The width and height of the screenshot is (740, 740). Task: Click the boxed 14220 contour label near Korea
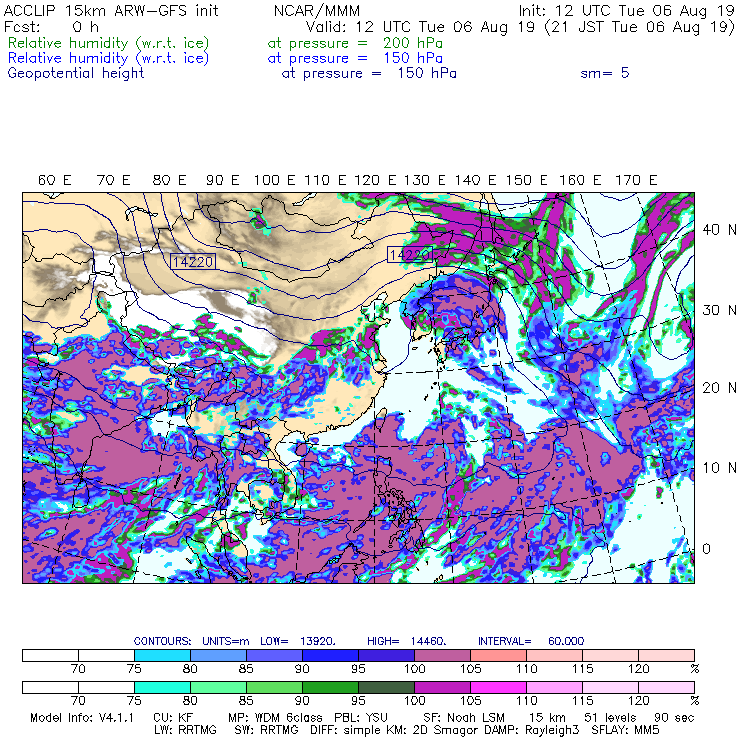coord(410,255)
